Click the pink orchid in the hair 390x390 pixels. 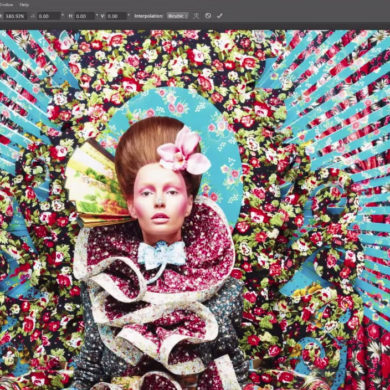183,152
